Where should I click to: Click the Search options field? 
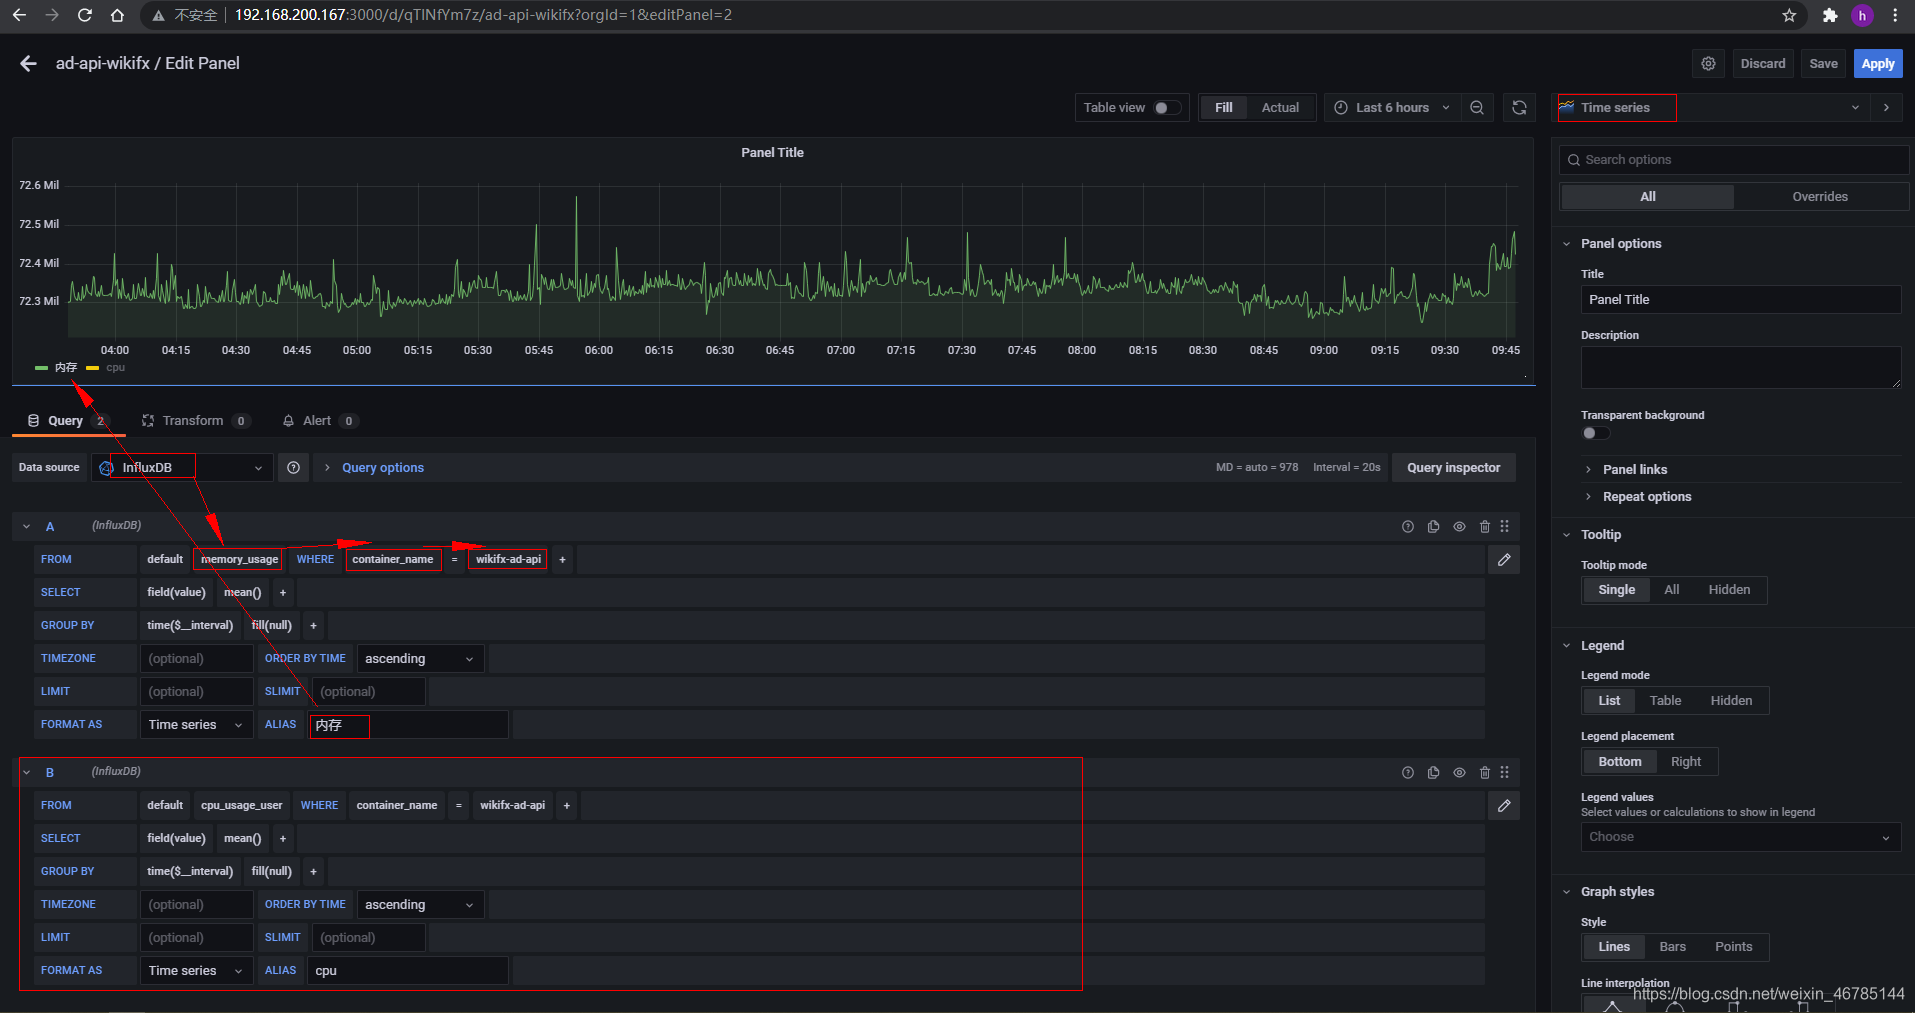[1734, 160]
